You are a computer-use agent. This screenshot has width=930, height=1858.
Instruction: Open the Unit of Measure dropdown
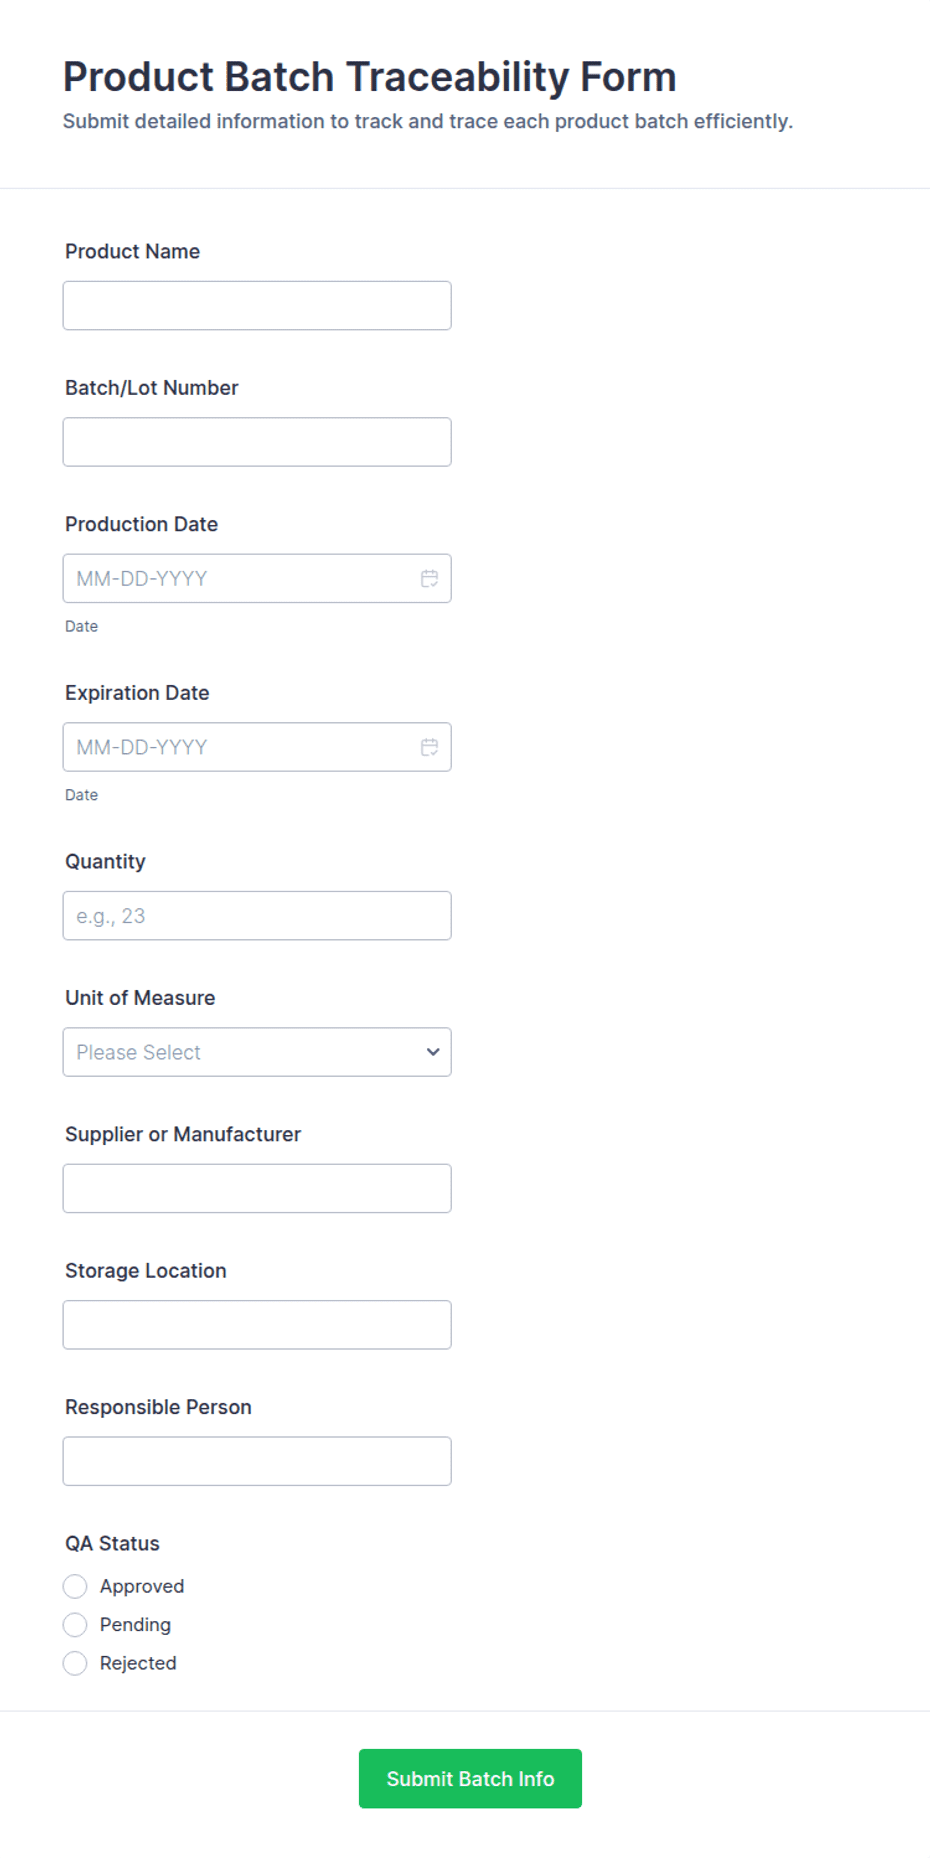coord(257,1052)
